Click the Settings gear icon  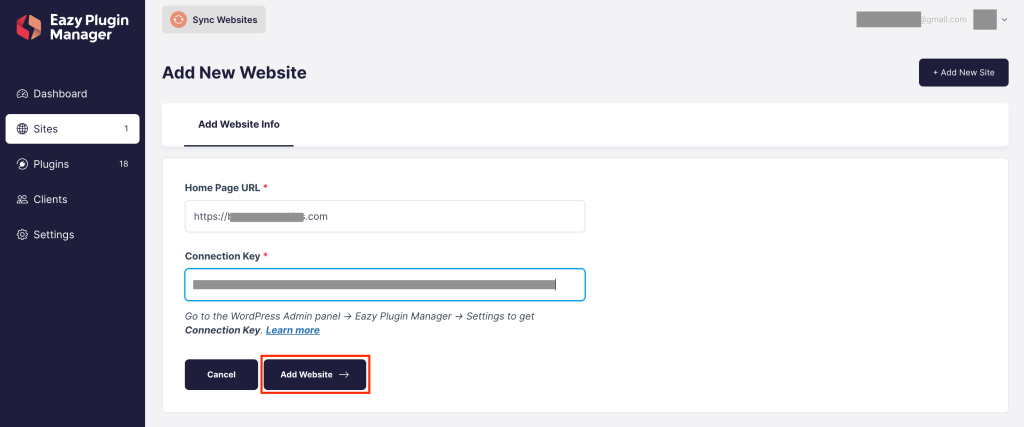(x=22, y=234)
